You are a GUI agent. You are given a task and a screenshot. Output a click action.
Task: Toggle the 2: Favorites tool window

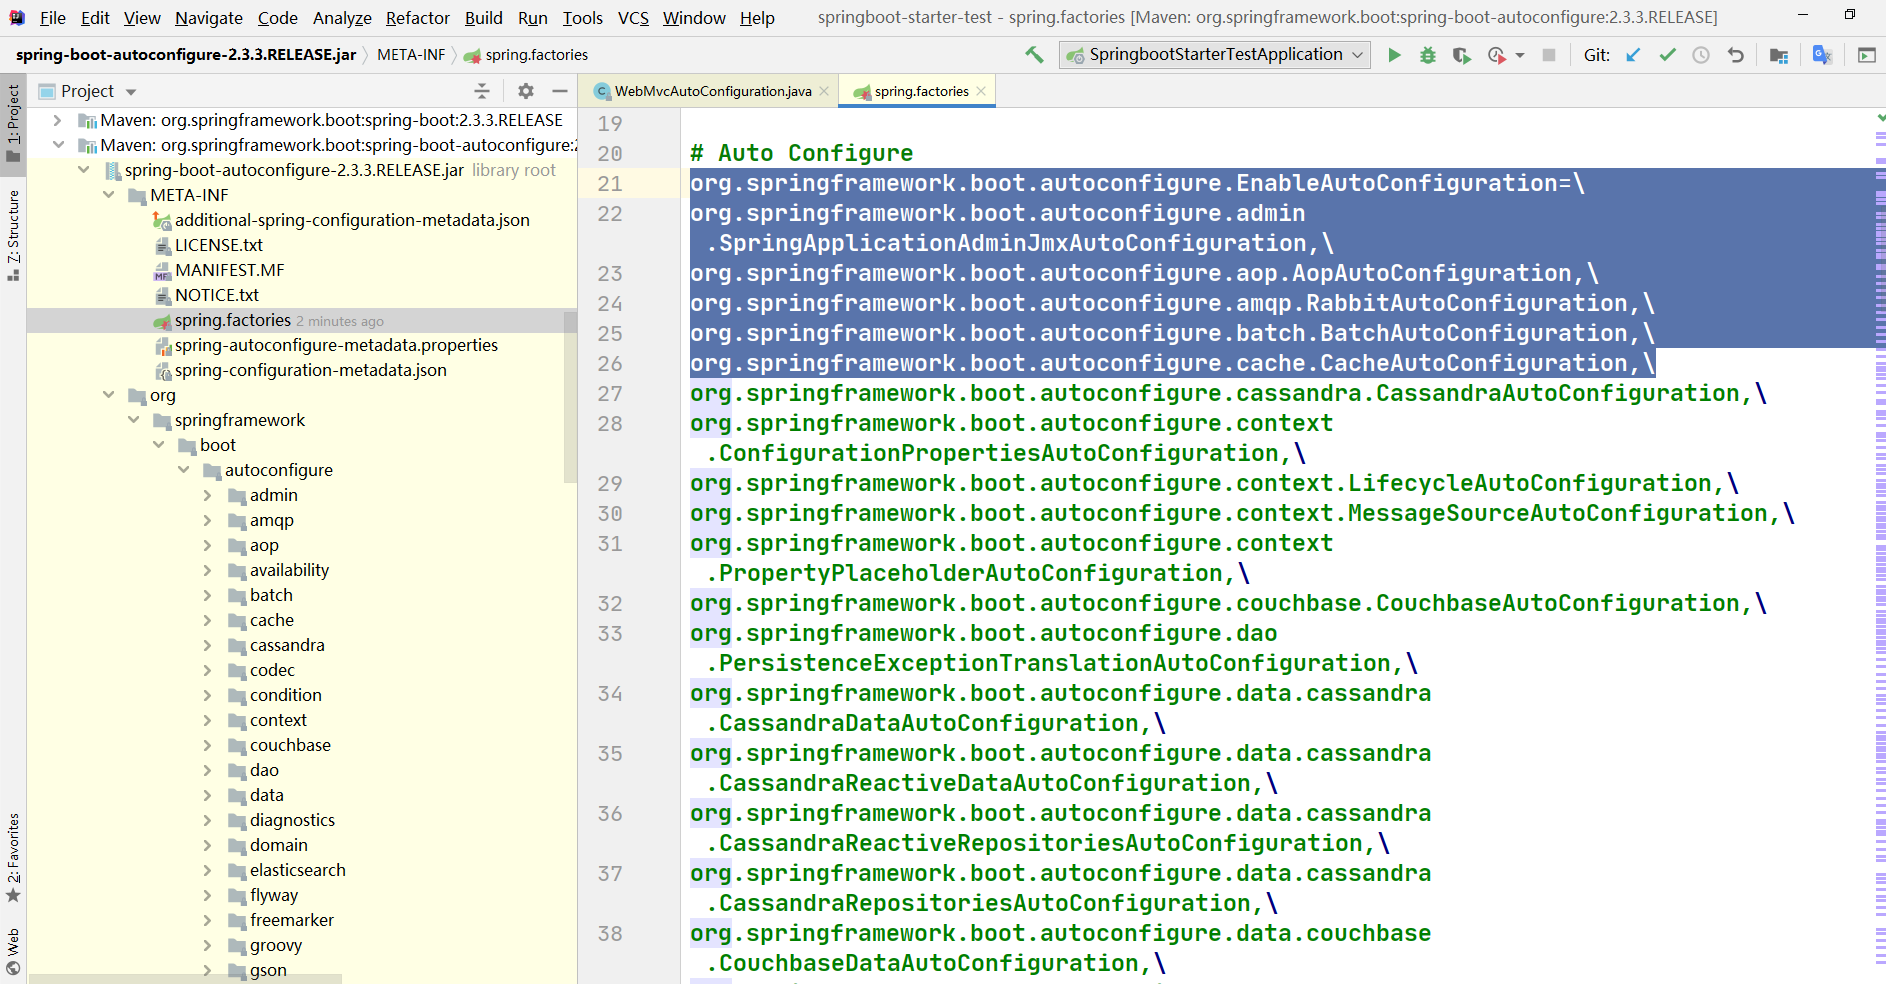pyautogui.click(x=13, y=858)
